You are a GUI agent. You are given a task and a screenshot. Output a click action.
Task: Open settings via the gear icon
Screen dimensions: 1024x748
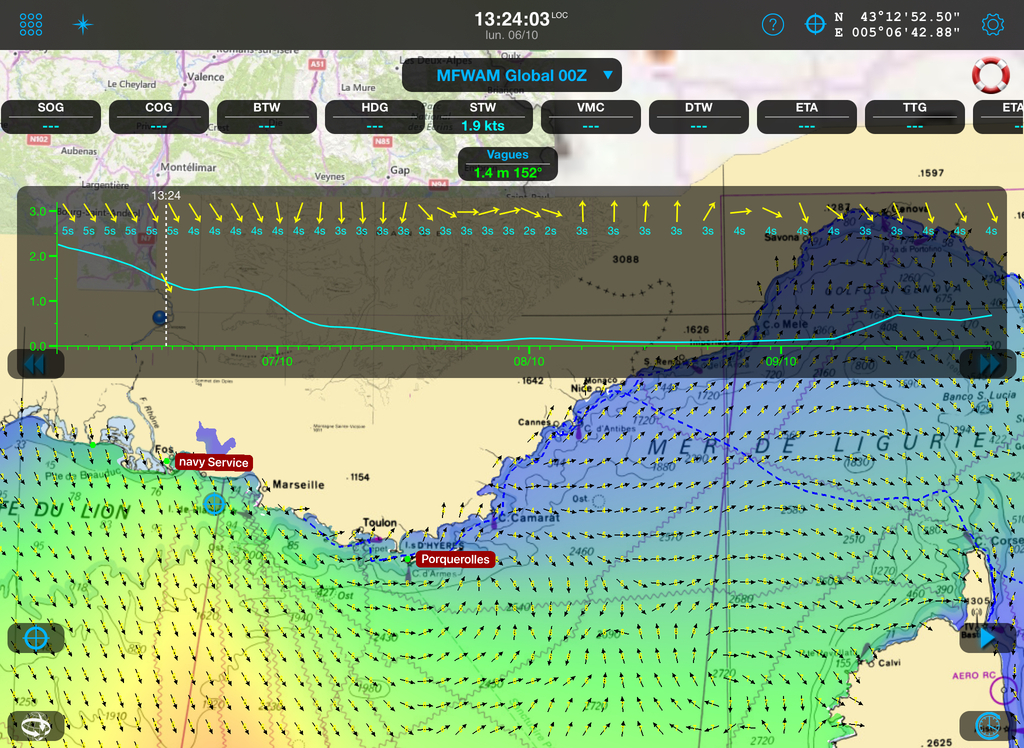(x=992, y=24)
